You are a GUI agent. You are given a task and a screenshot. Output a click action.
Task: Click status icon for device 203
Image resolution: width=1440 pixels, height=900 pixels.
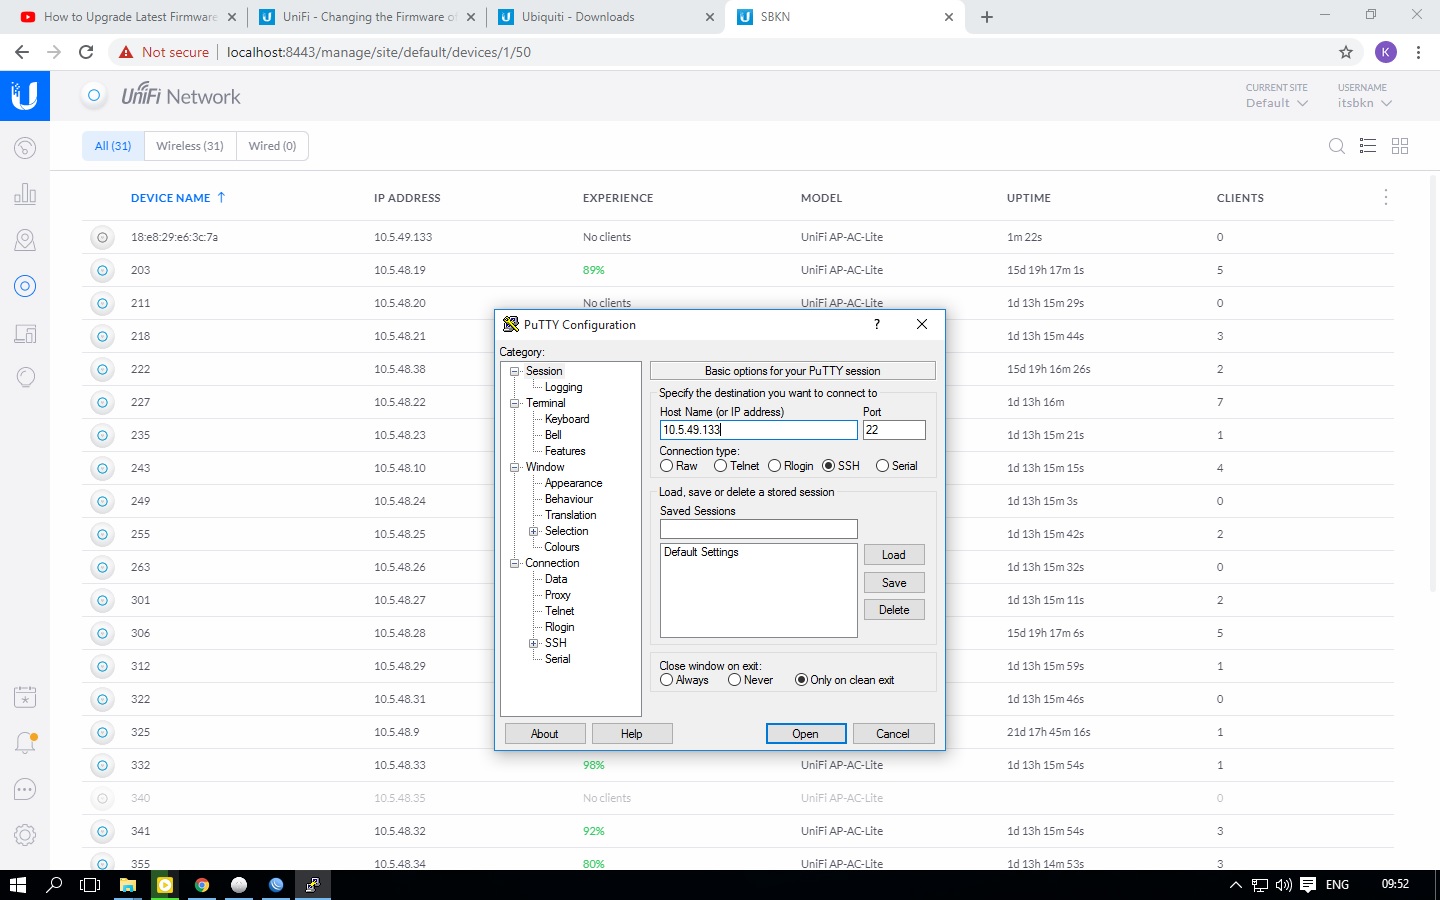point(101,270)
